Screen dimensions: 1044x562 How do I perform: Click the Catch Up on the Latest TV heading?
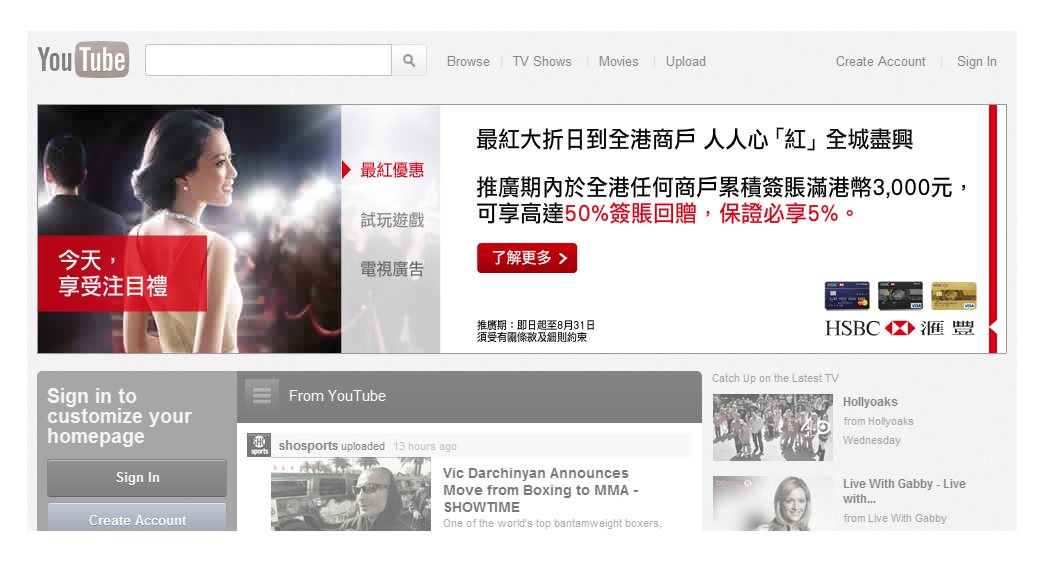775,378
